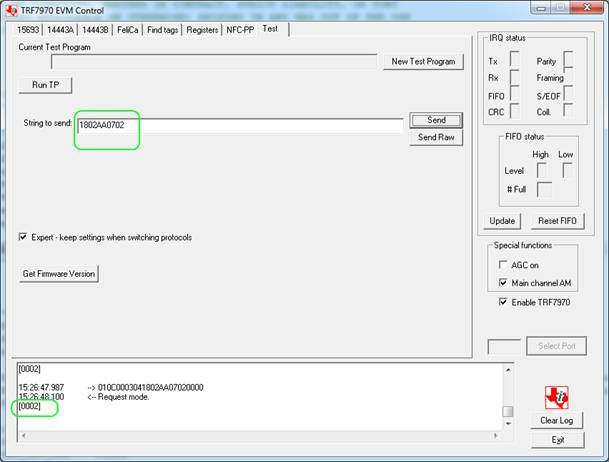Toggle Enable TRF7970 checkbox
609x462 pixels.
click(503, 302)
